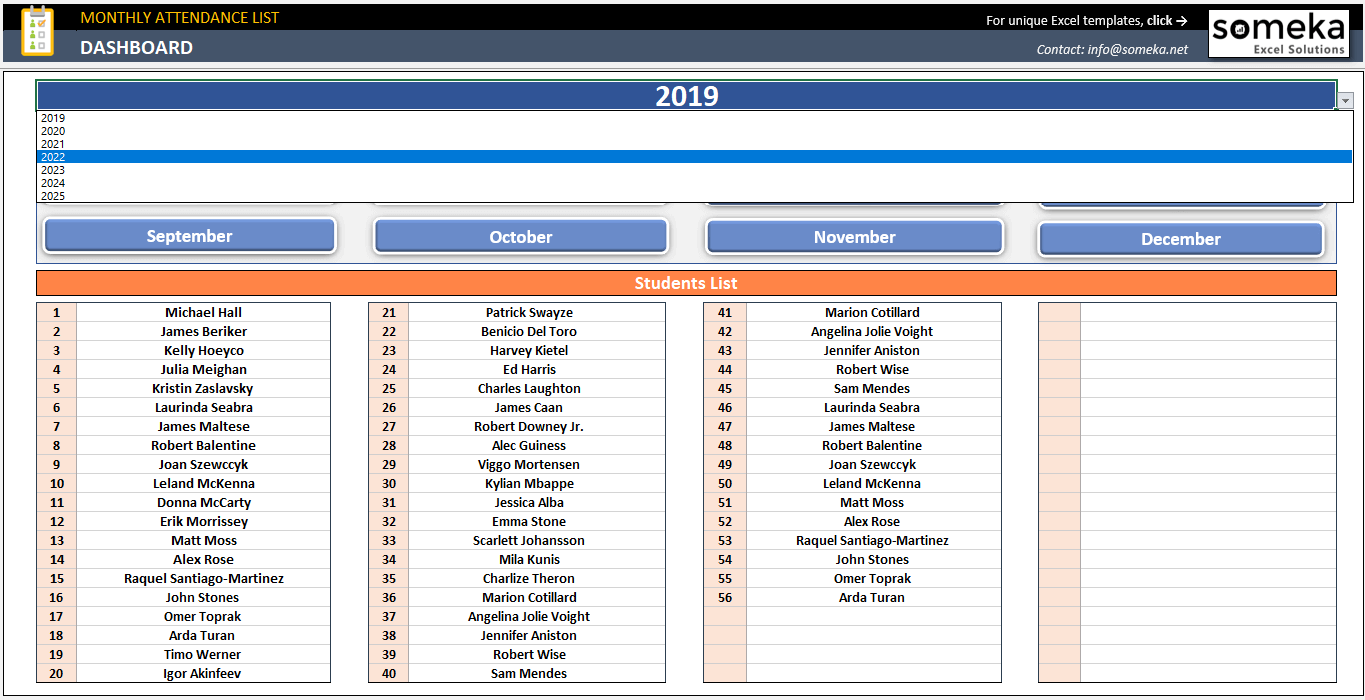Select student cell Michael Hall
Image resolution: width=1365 pixels, height=700 pixels.
pyautogui.click(x=203, y=313)
